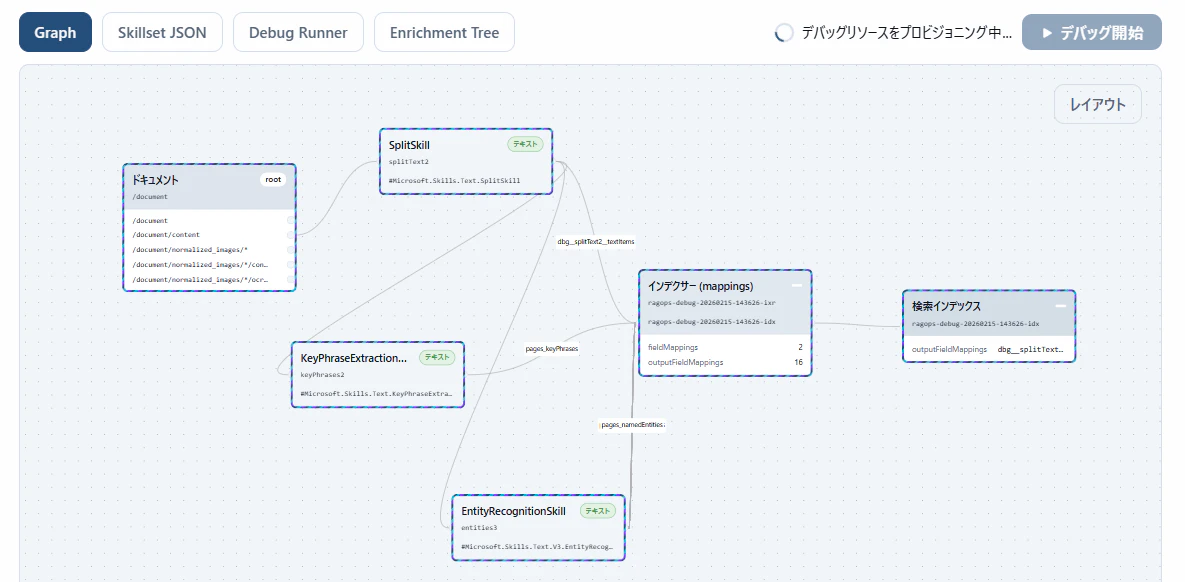Select the インデクサー (mappings) title
Viewport: 1185px width, 582px height.
tap(701, 286)
